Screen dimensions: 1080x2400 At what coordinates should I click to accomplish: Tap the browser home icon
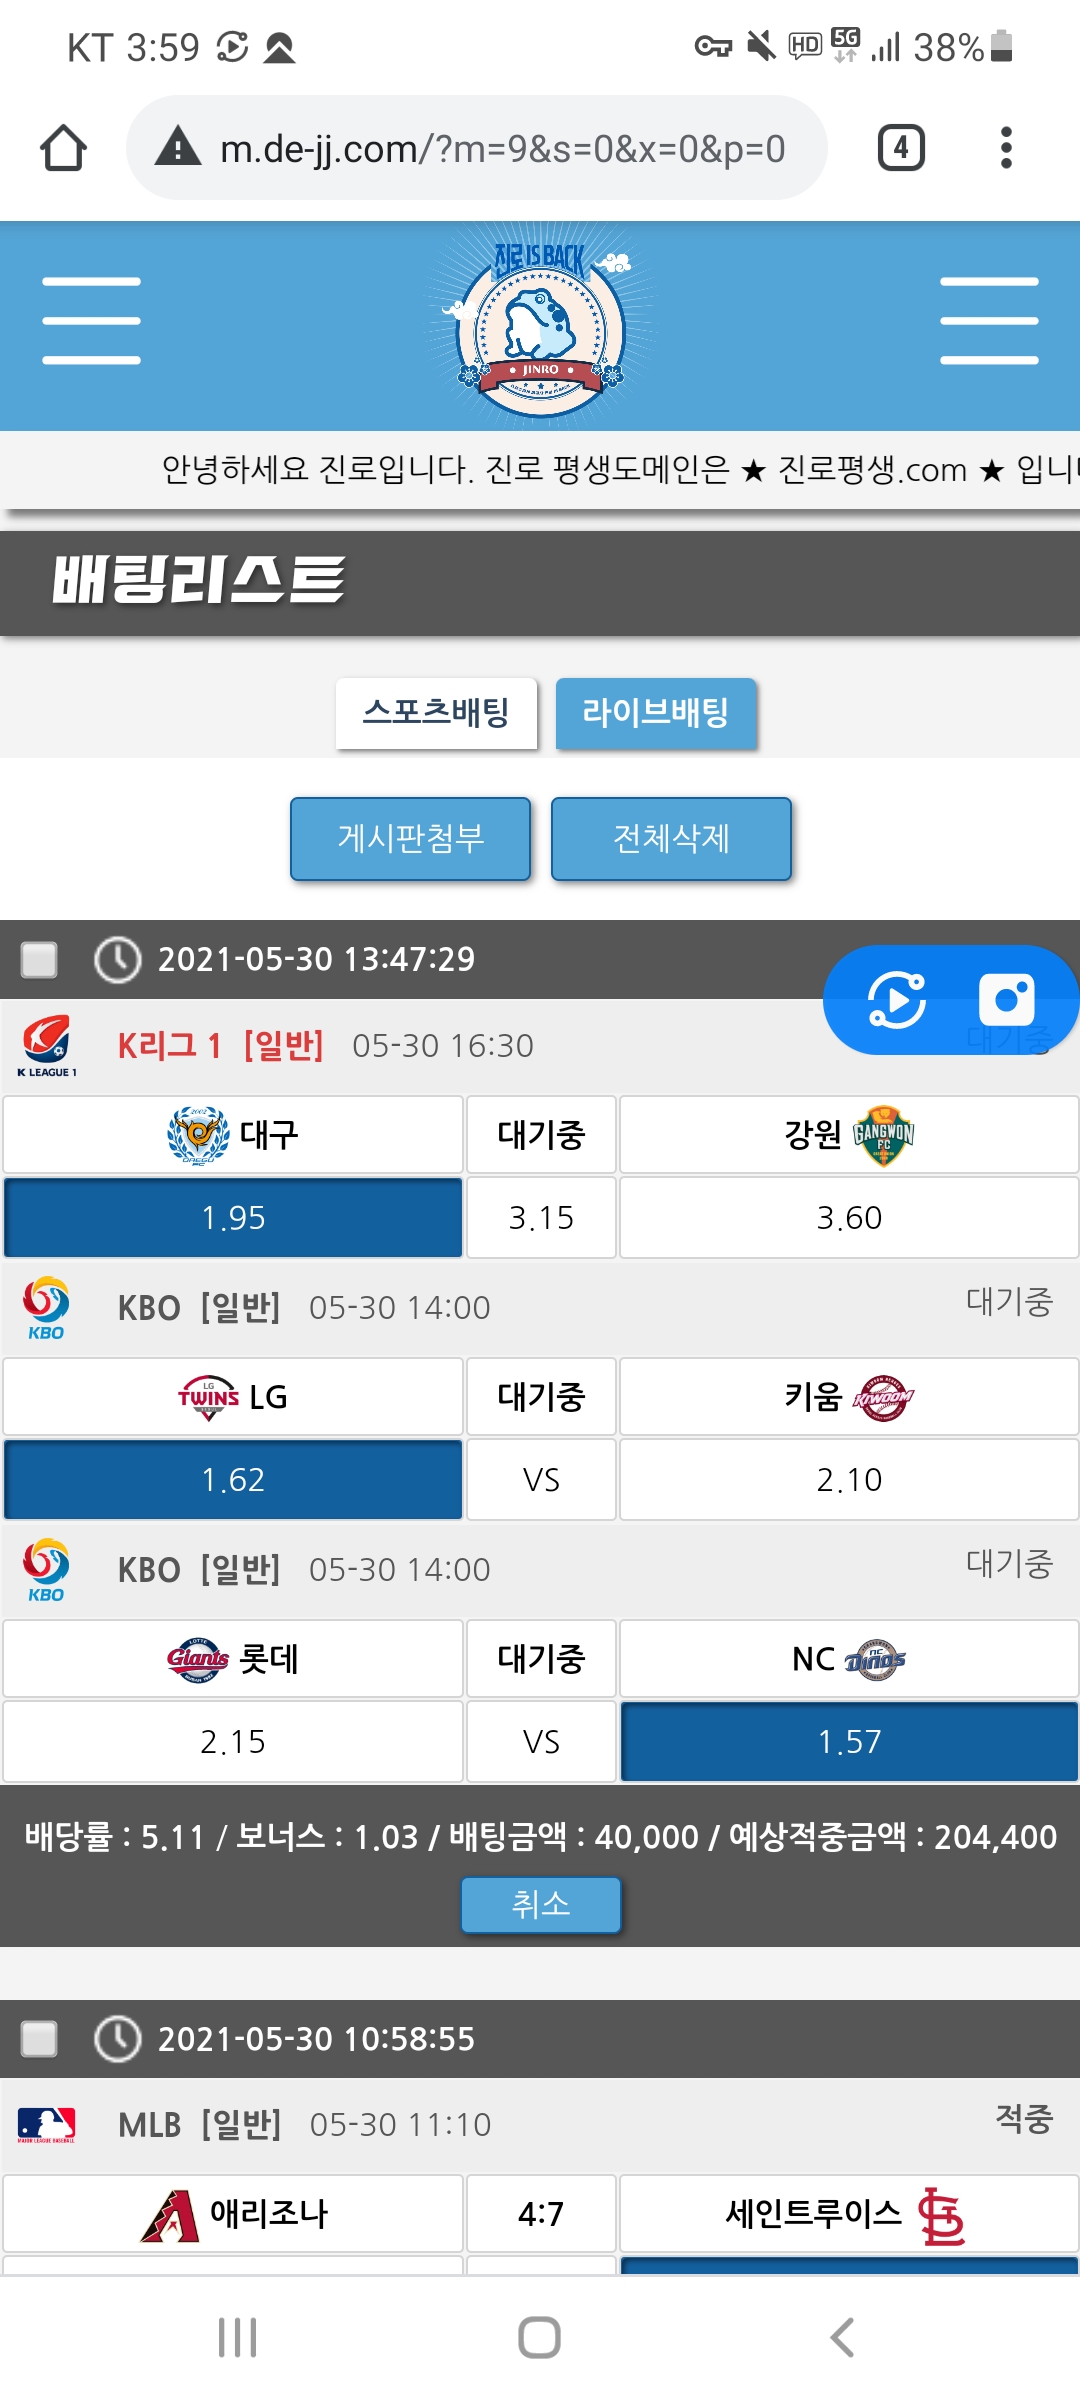63,148
